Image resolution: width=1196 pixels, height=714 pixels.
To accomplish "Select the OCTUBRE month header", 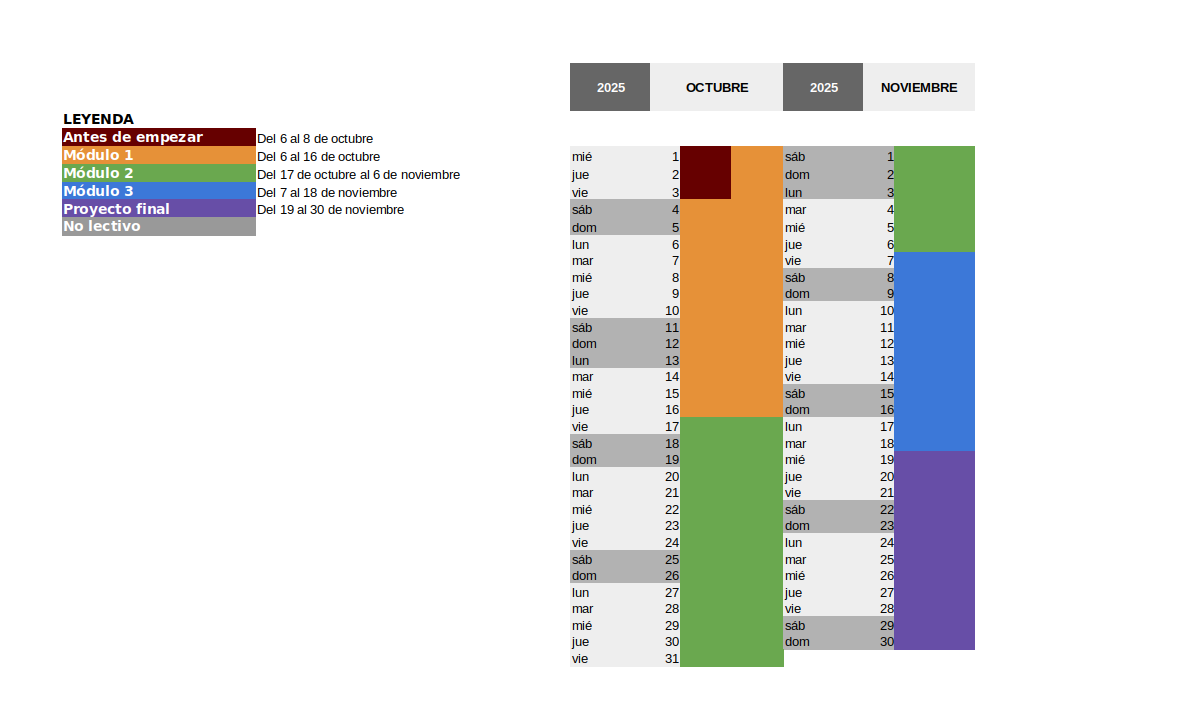I will (x=716, y=87).
